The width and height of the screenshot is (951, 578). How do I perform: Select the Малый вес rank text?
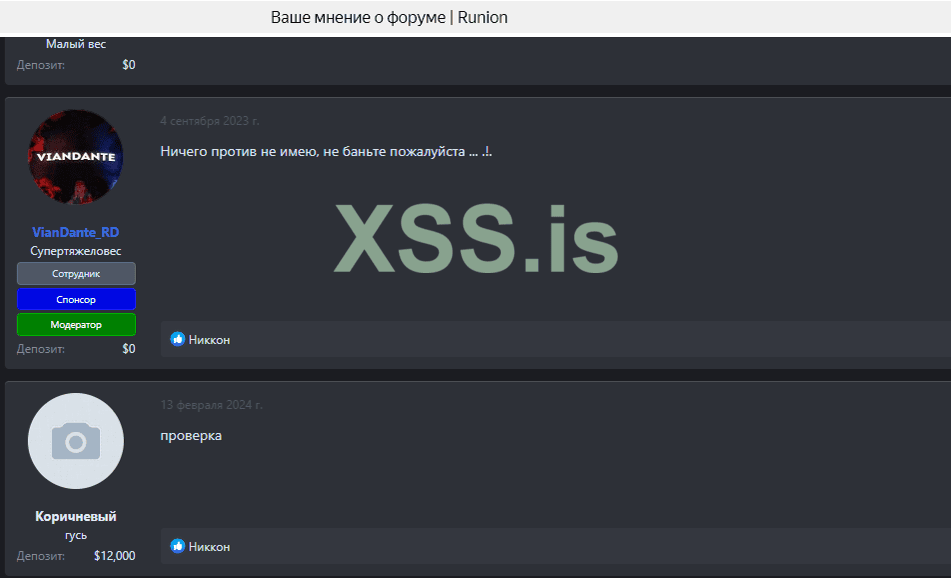tap(76, 44)
